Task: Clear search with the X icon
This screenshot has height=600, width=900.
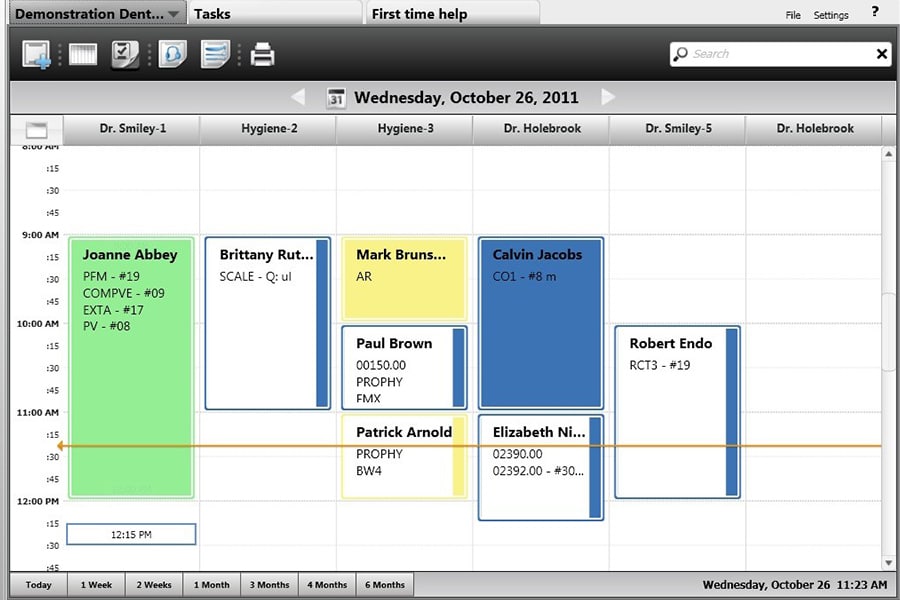Action: tap(882, 54)
